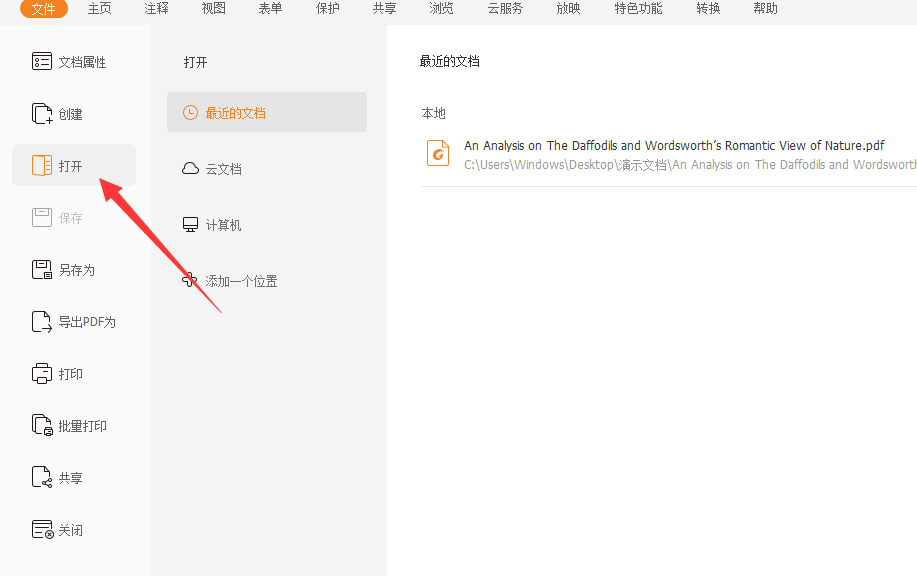Click the PDF thumbnail beside the recent document
This screenshot has width=917, height=576.
click(x=437, y=153)
